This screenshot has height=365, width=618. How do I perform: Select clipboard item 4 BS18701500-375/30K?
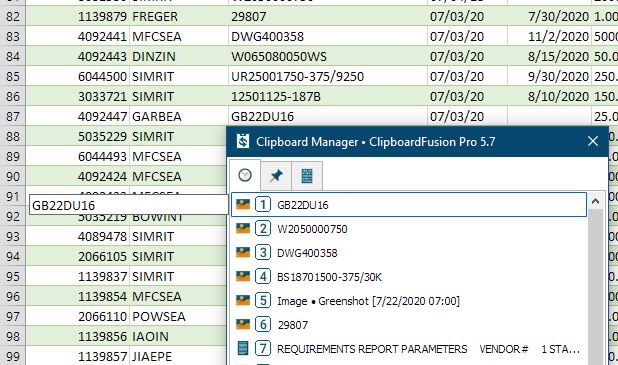coord(409,277)
